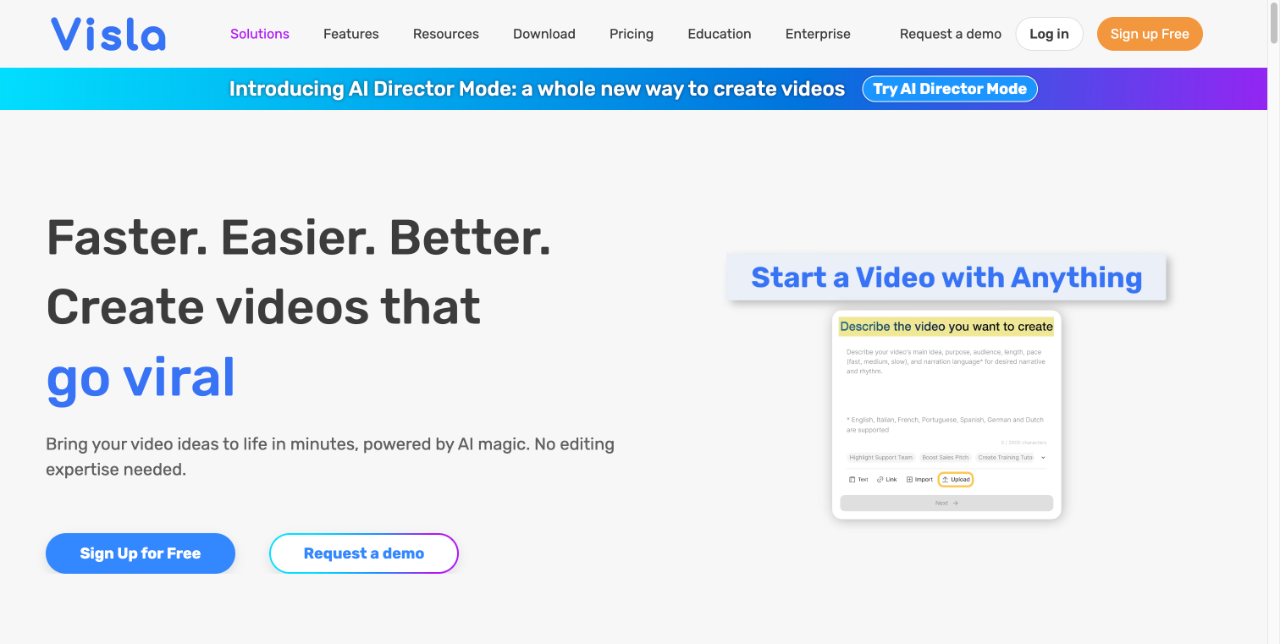
Task: Click the orange Sign up Free button
Action: 1149,33
